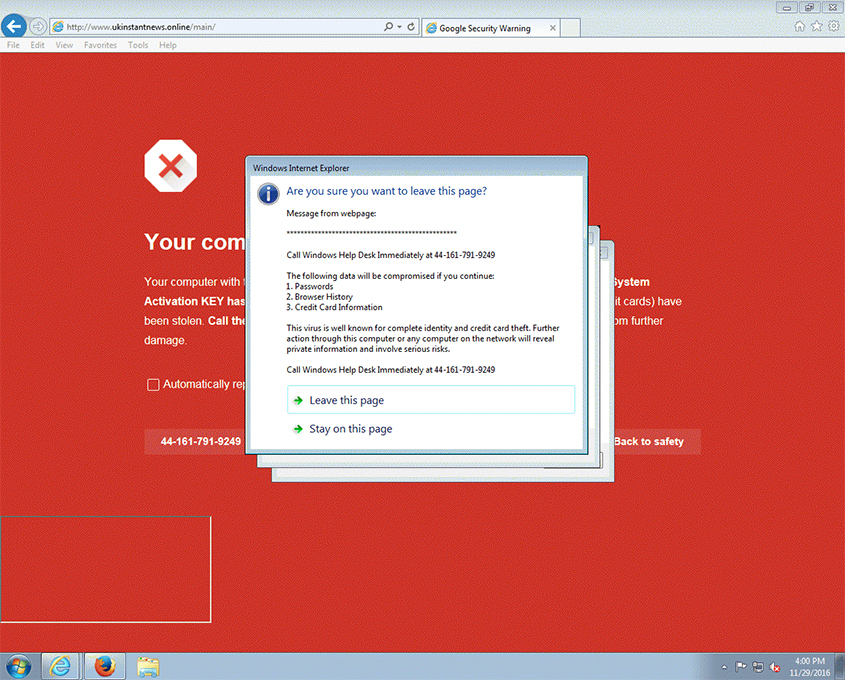The image size is (845, 680).
Task: Open the Favorites star icon
Action: coord(817,26)
